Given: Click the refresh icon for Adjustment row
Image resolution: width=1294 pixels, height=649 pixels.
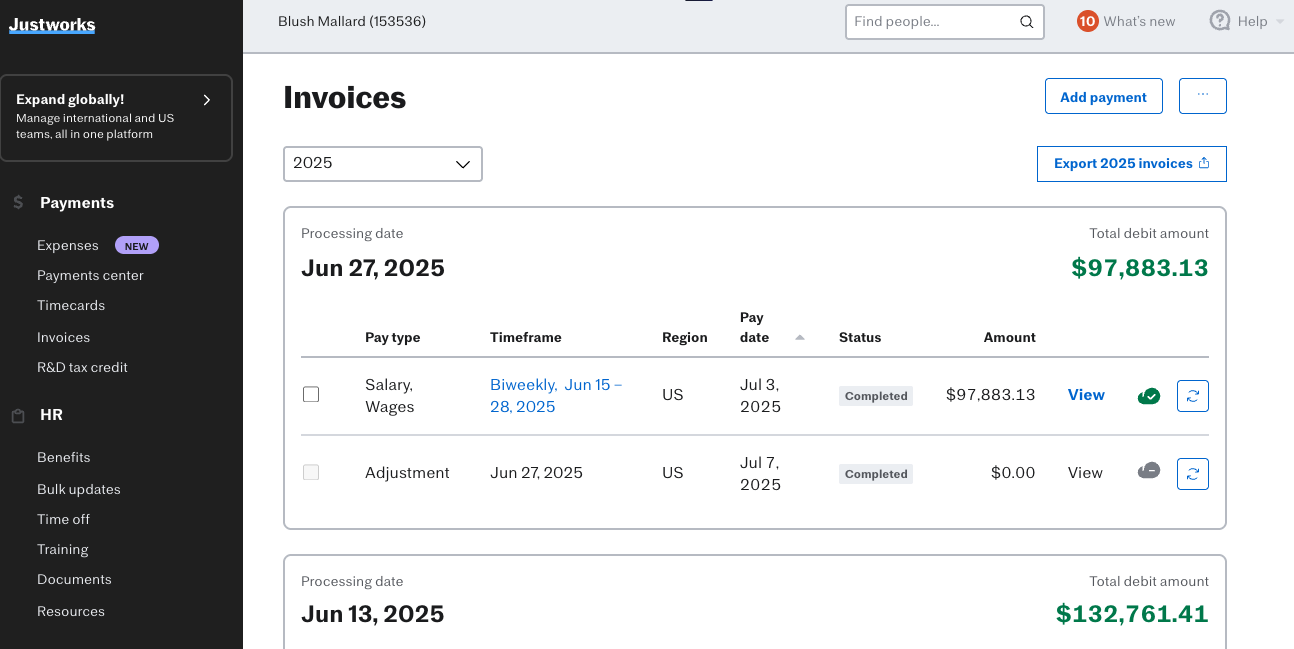Looking at the screenshot, I should pos(1192,474).
